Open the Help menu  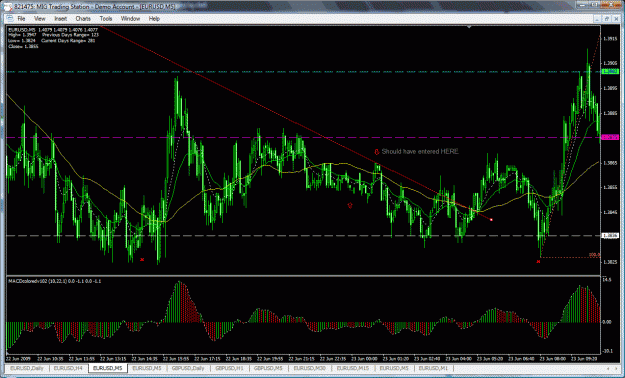(154, 19)
